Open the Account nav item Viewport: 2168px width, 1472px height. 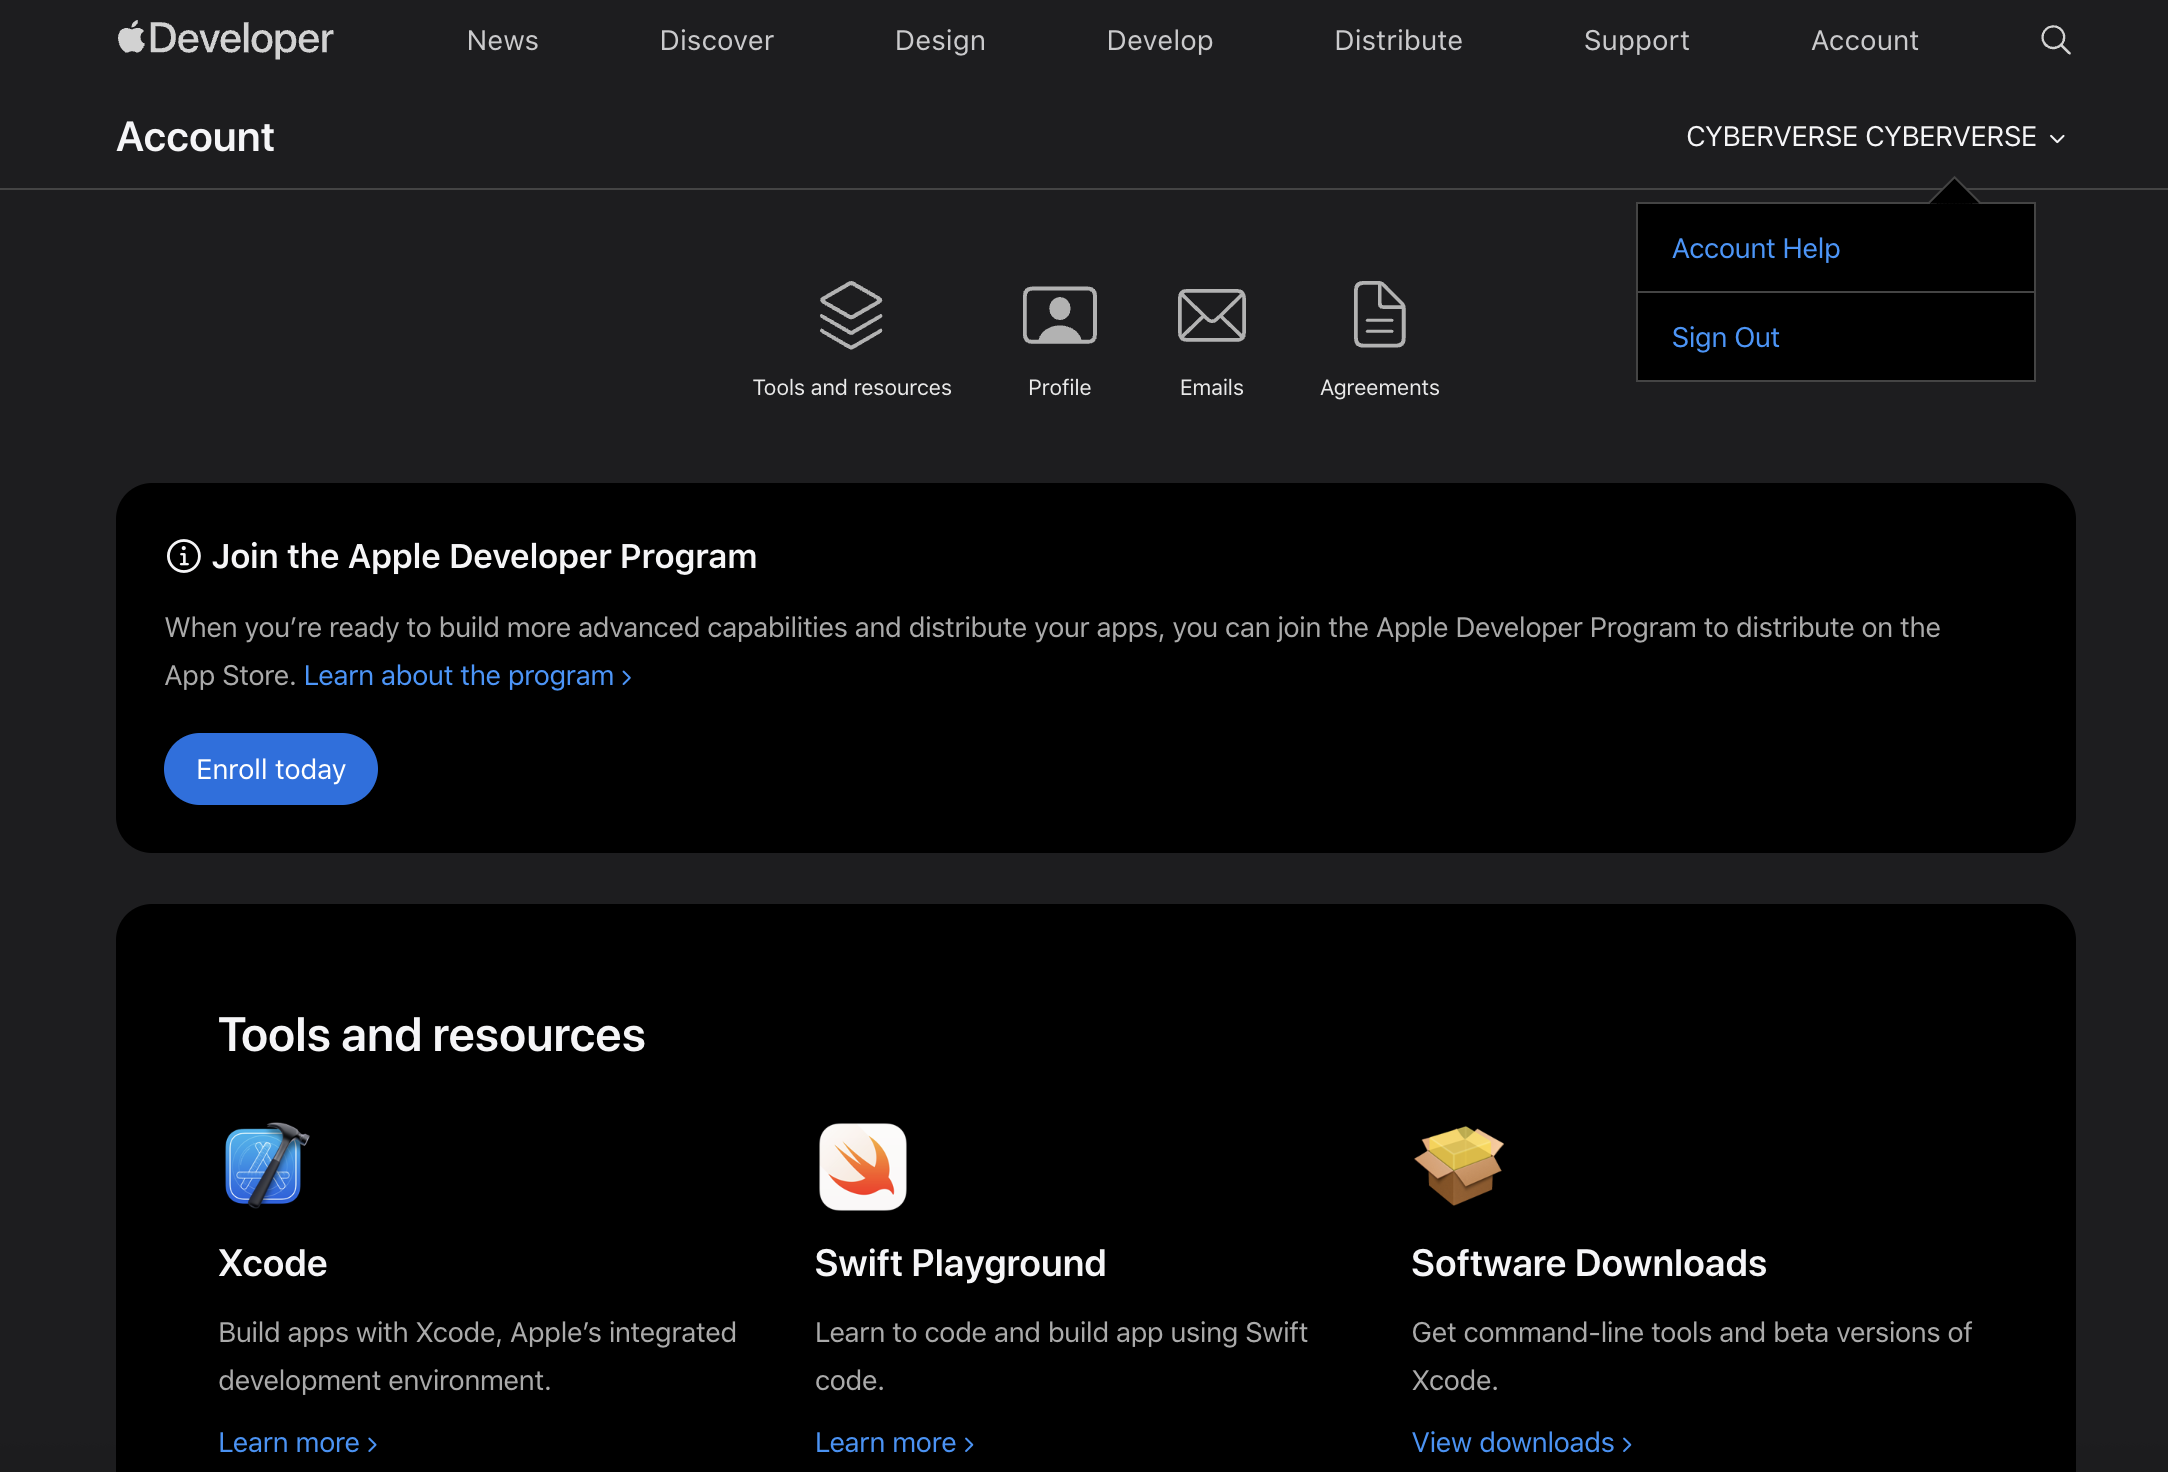1864,40
